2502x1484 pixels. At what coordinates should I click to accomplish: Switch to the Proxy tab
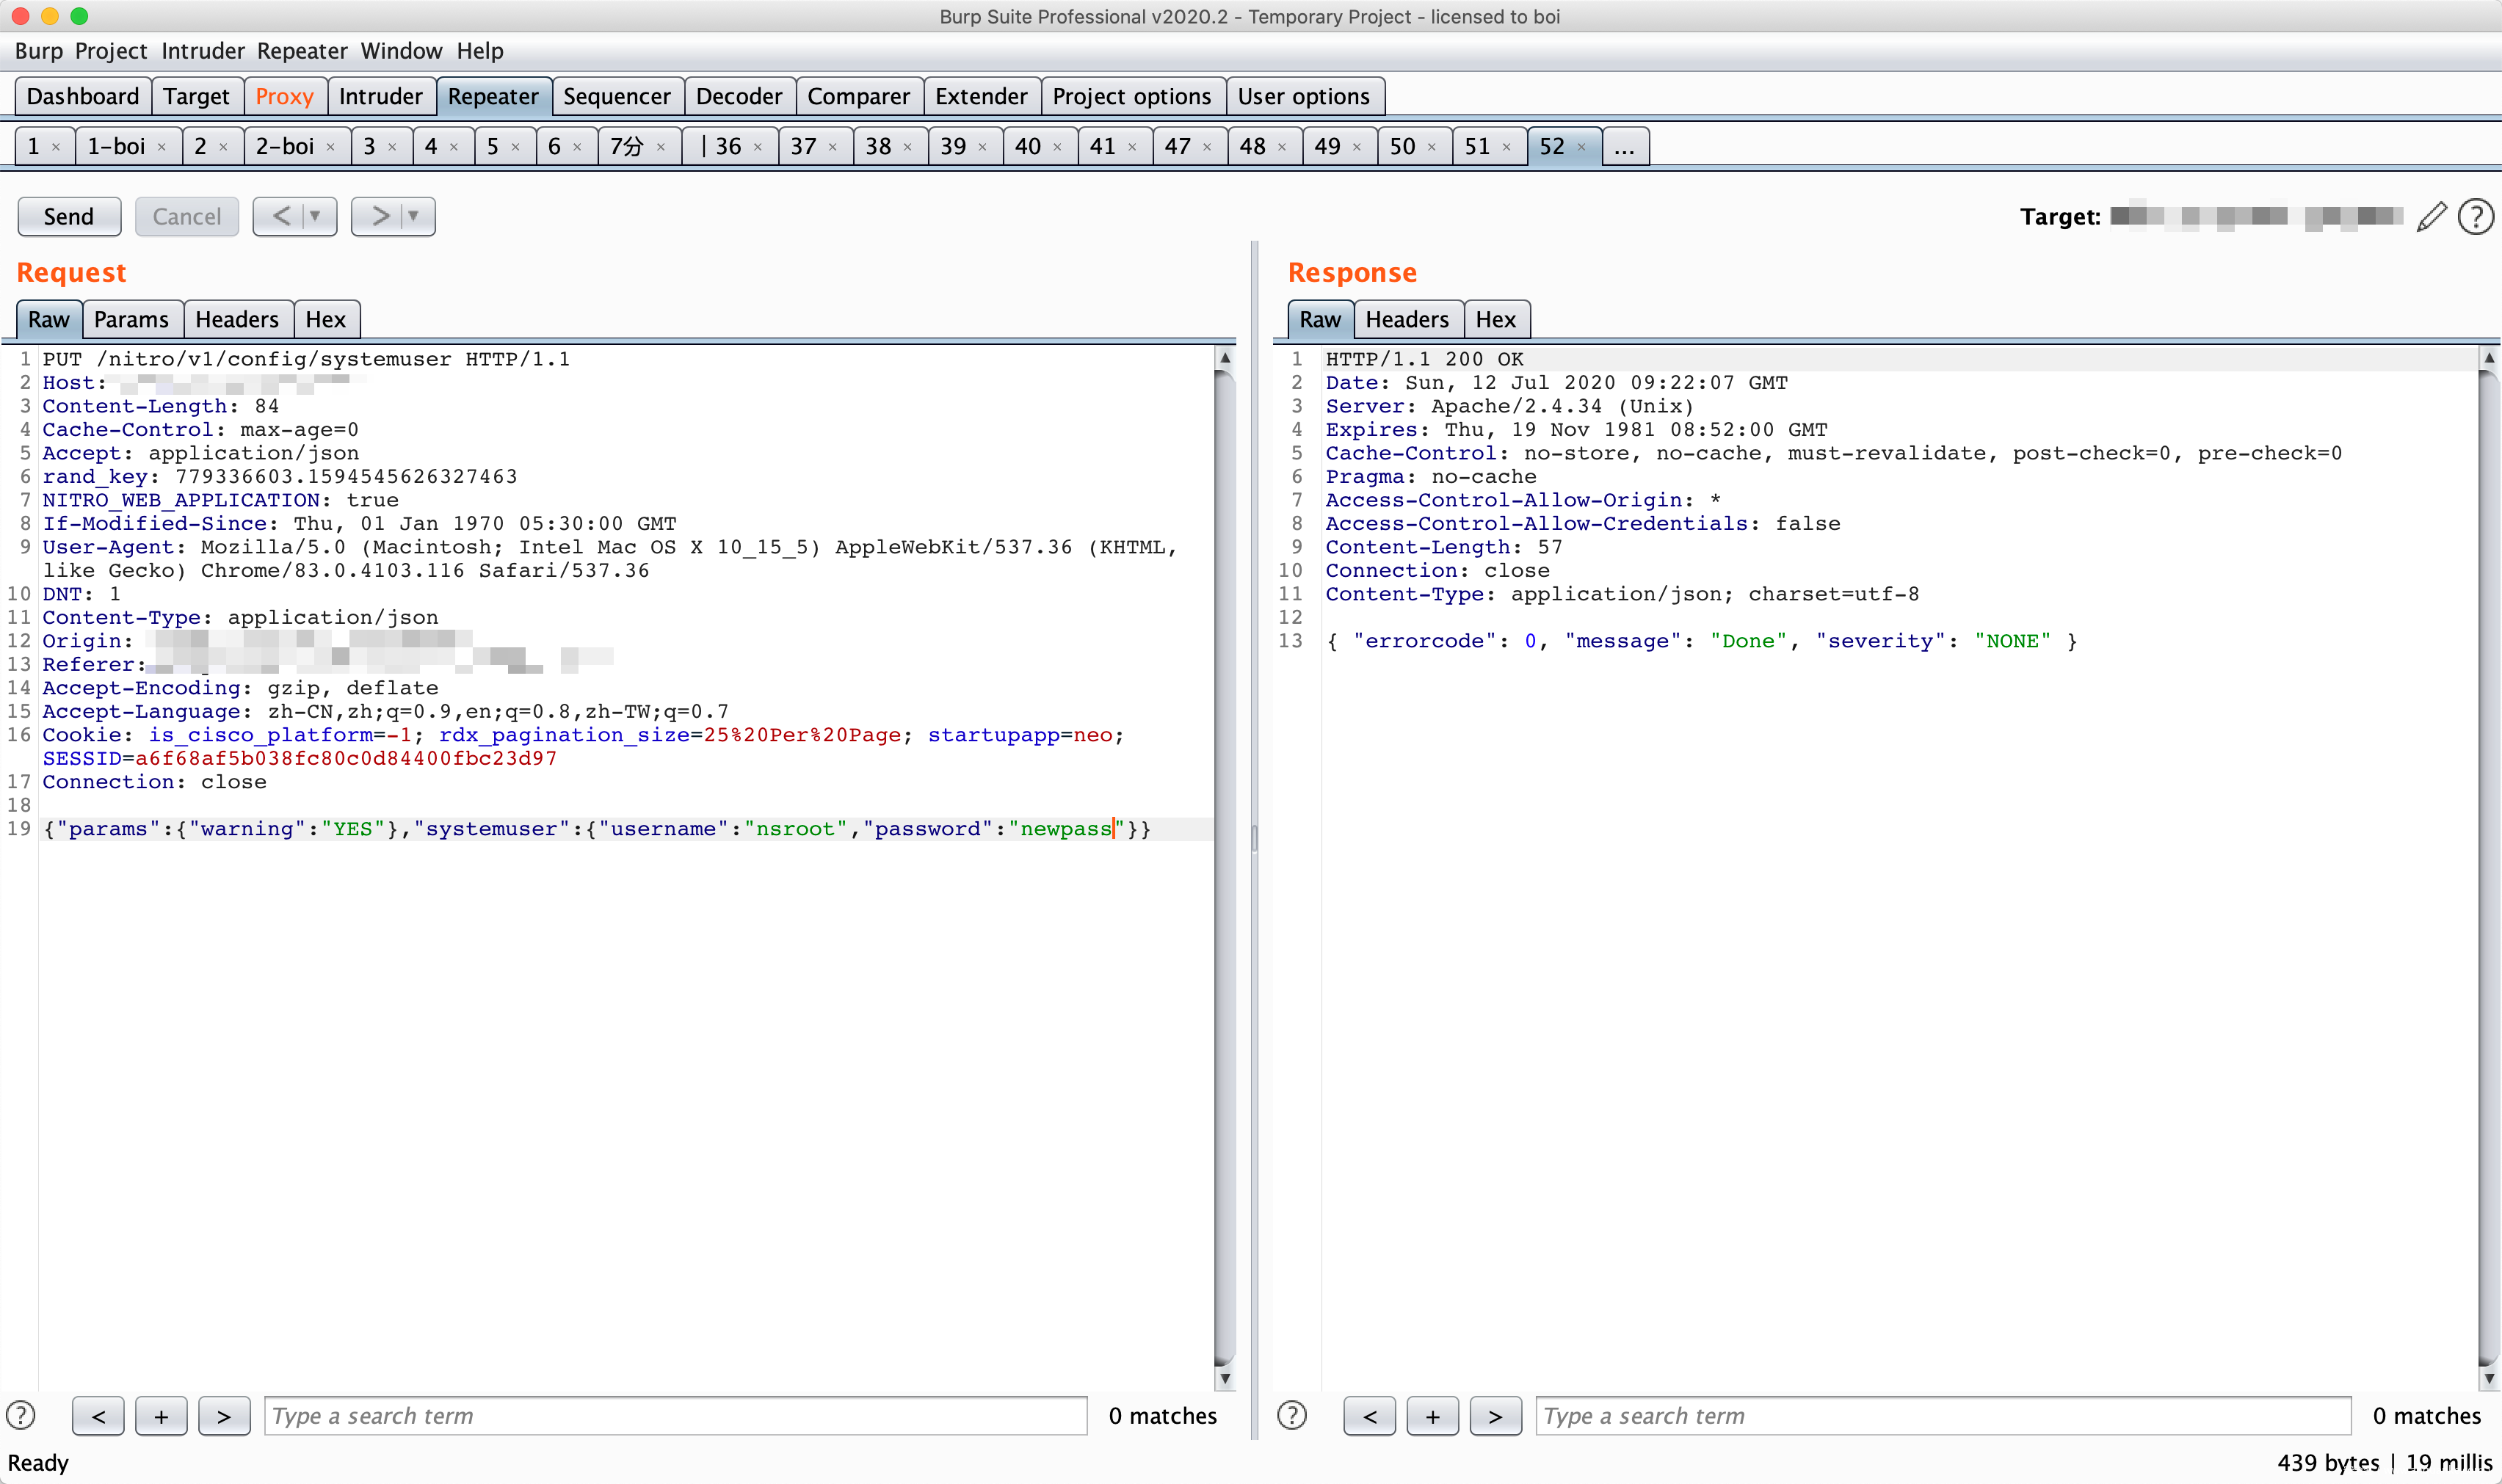tap(284, 96)
